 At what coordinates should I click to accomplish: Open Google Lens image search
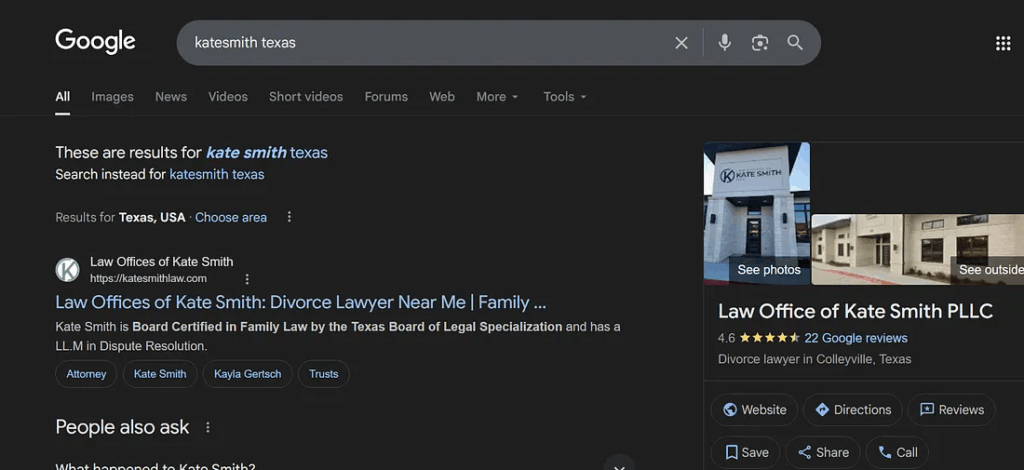760,43
